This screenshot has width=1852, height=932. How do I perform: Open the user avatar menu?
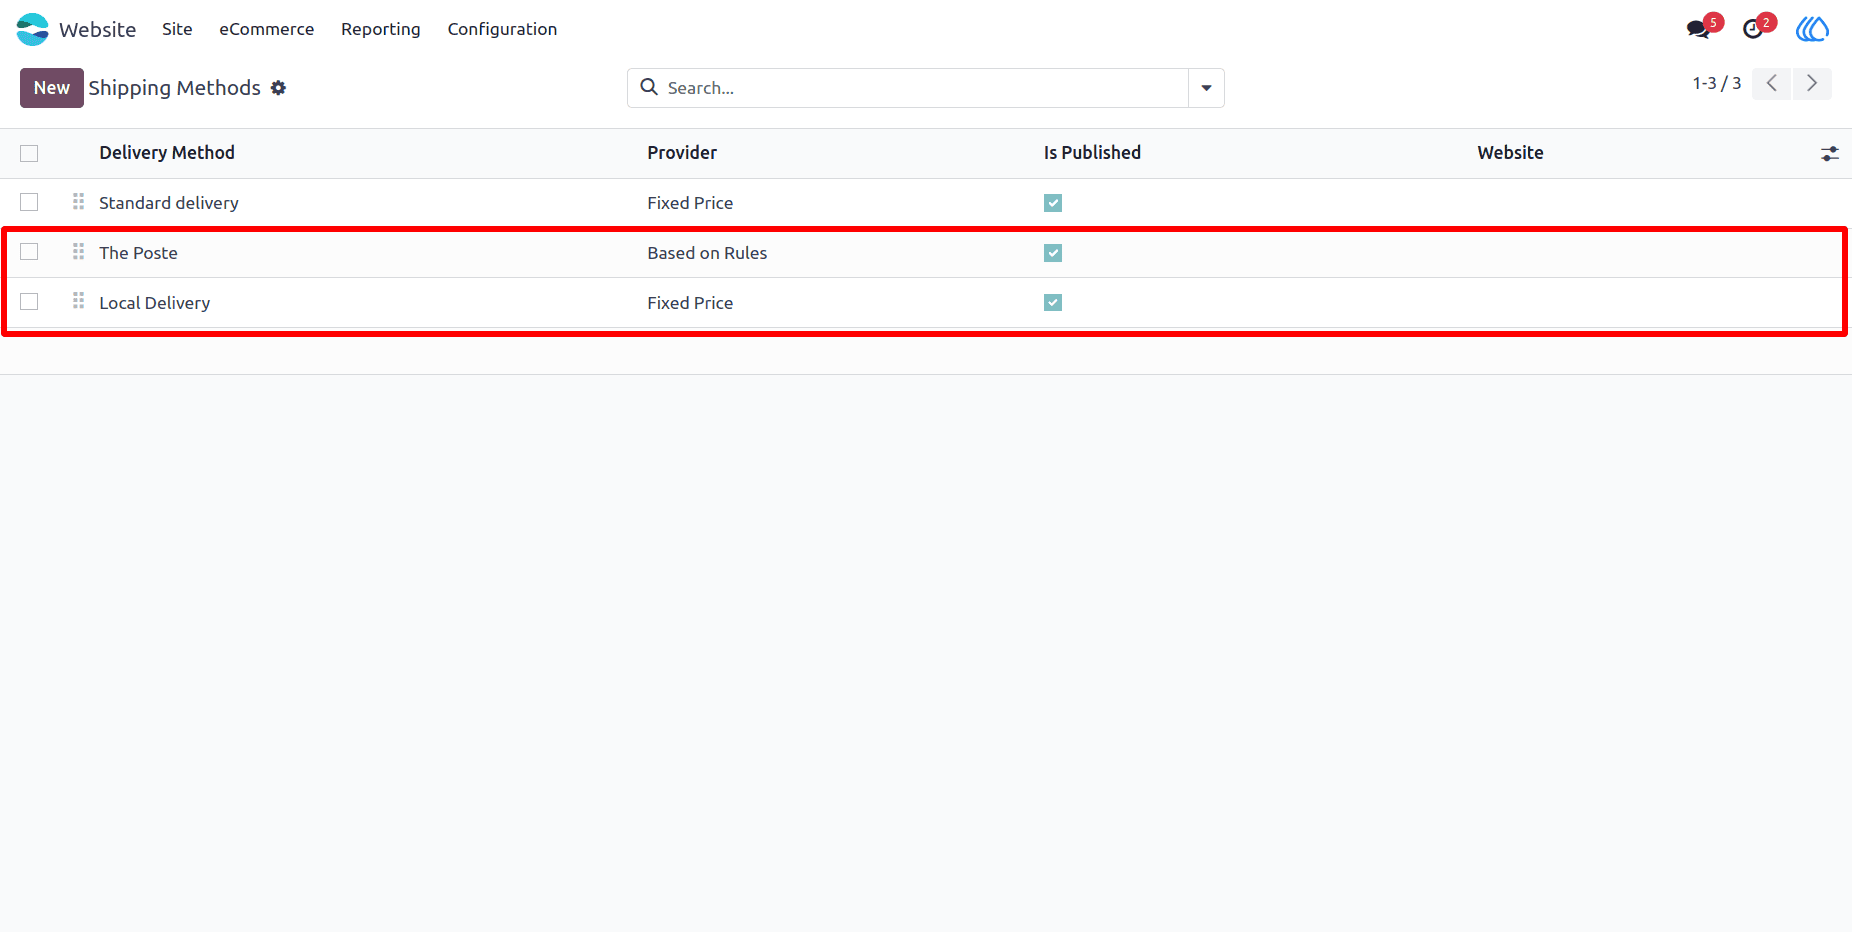(x=1812, y=29)
